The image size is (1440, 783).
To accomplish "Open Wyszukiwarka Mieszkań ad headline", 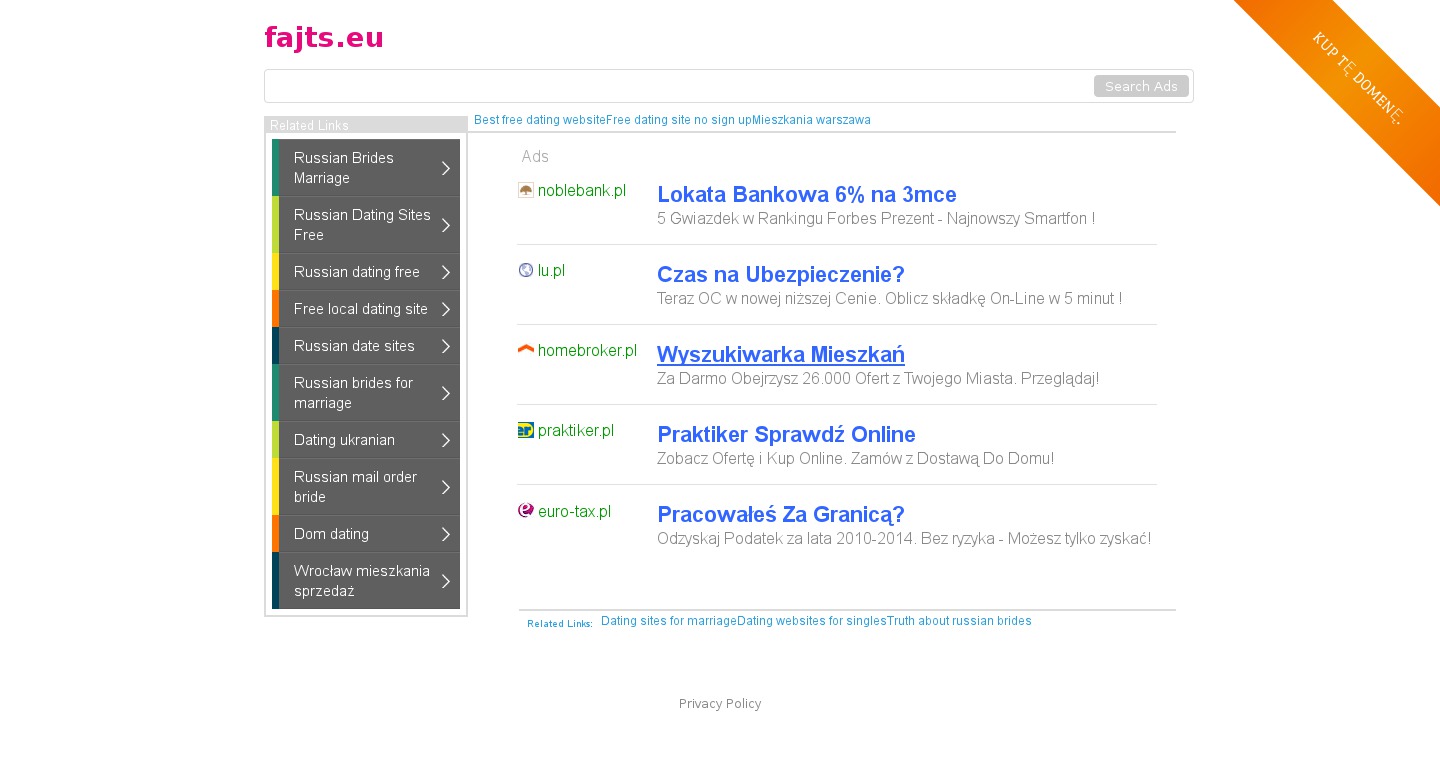I will [780, 354].
